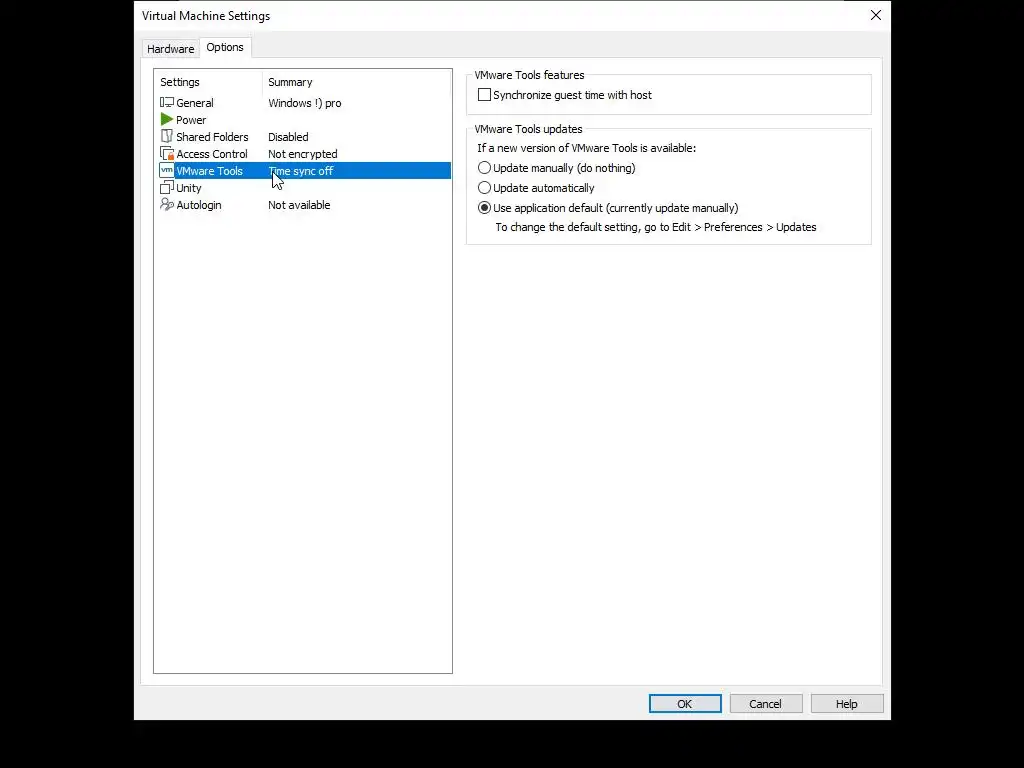
Task: Click the Unity windows icon
Action: click(167, 187)
